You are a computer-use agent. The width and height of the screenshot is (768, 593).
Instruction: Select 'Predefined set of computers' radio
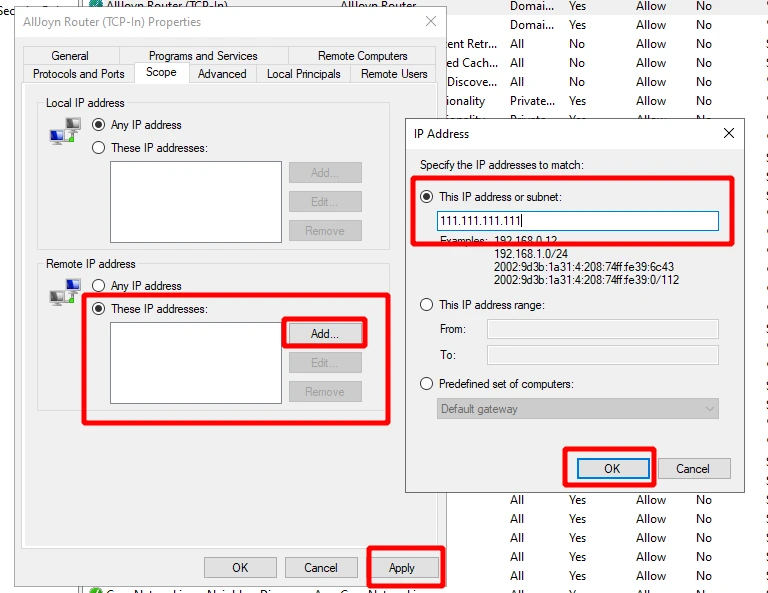tap(427, 383)
